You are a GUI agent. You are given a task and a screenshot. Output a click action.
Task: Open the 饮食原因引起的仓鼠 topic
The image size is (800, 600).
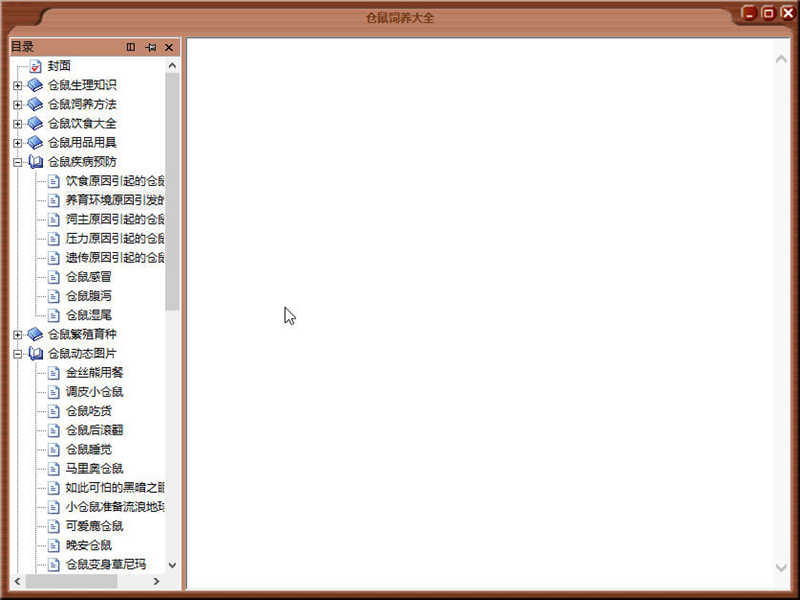point(115,181)
